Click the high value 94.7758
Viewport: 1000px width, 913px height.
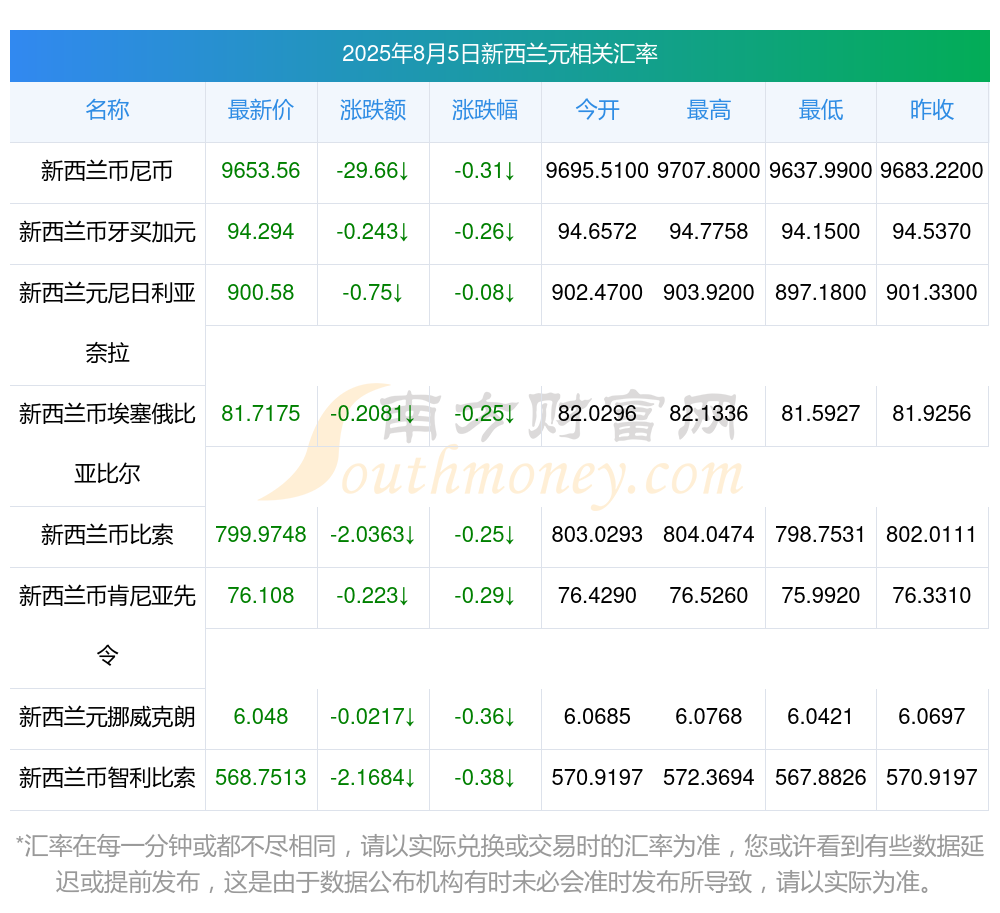click(709, 231)
